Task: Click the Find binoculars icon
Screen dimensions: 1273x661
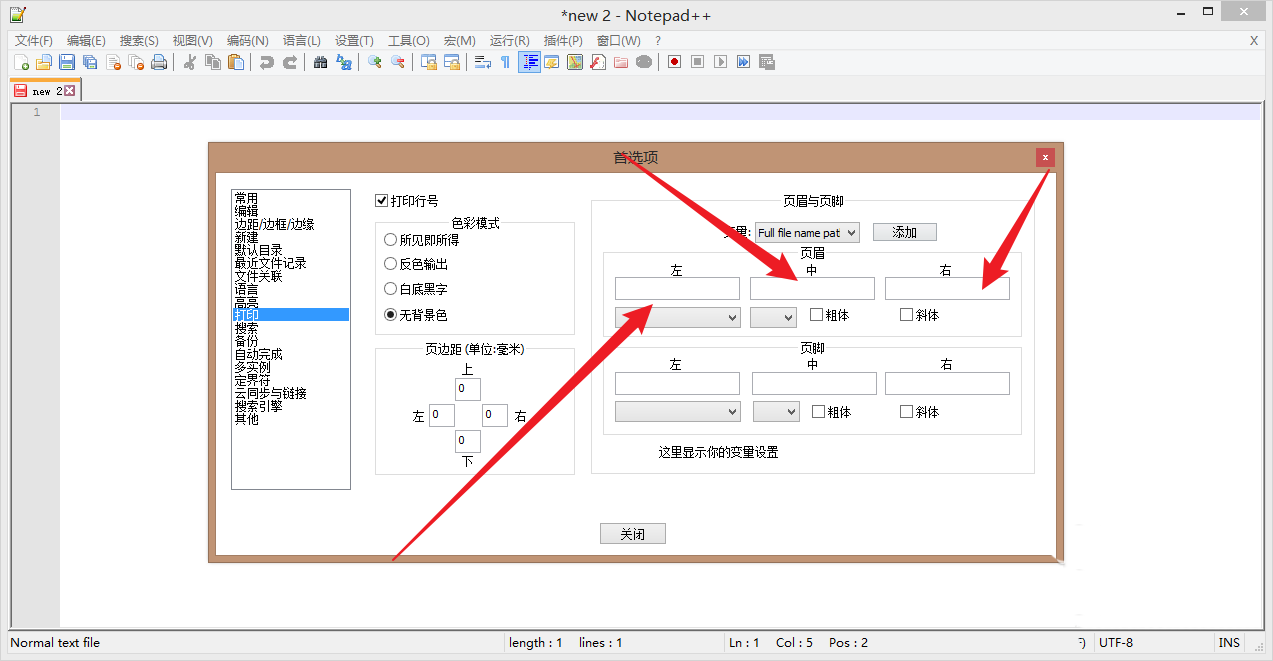Action: [x=320, y=62]
